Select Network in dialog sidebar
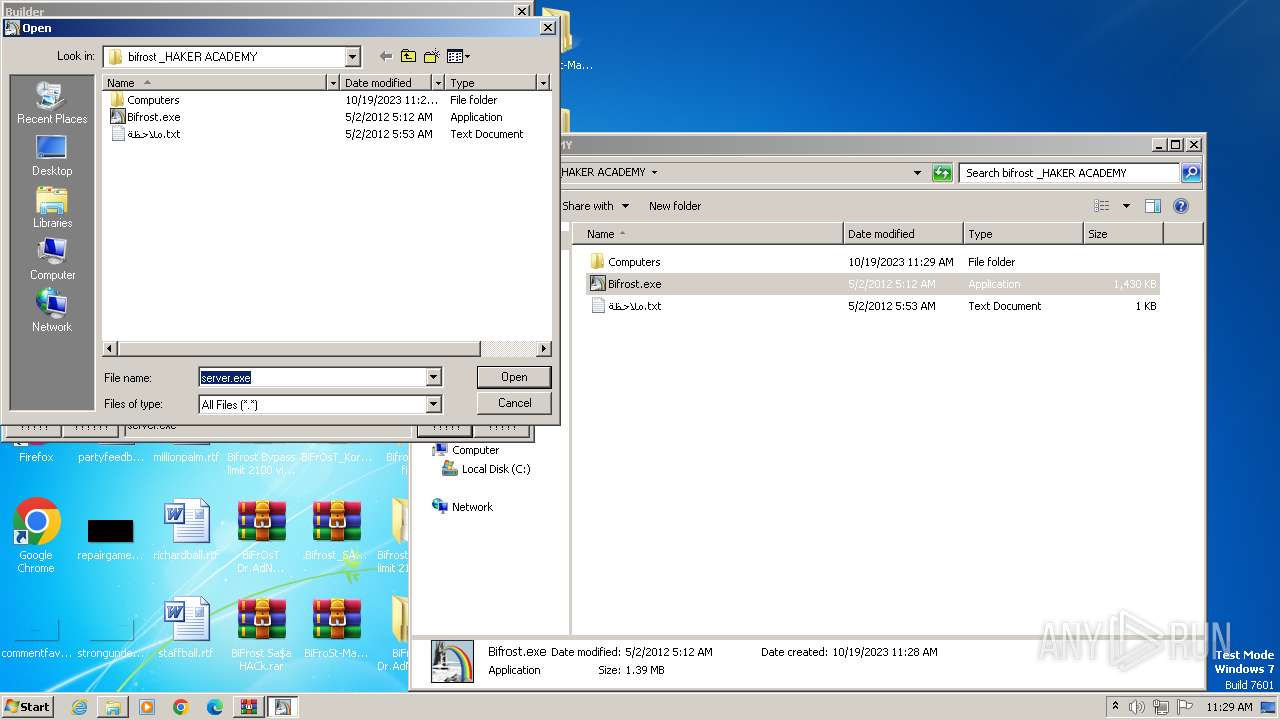1280x720 pixels. pyautogui.click(x=52, y=311)
